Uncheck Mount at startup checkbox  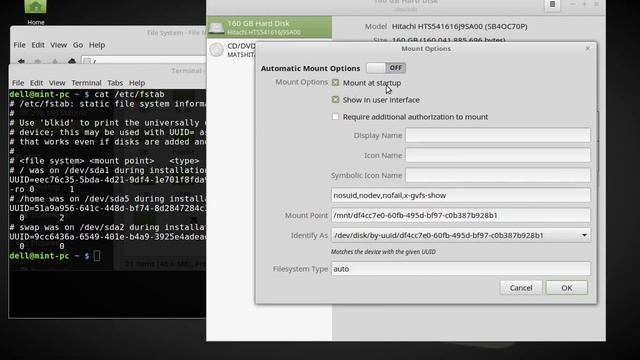(x=335, y=82)
